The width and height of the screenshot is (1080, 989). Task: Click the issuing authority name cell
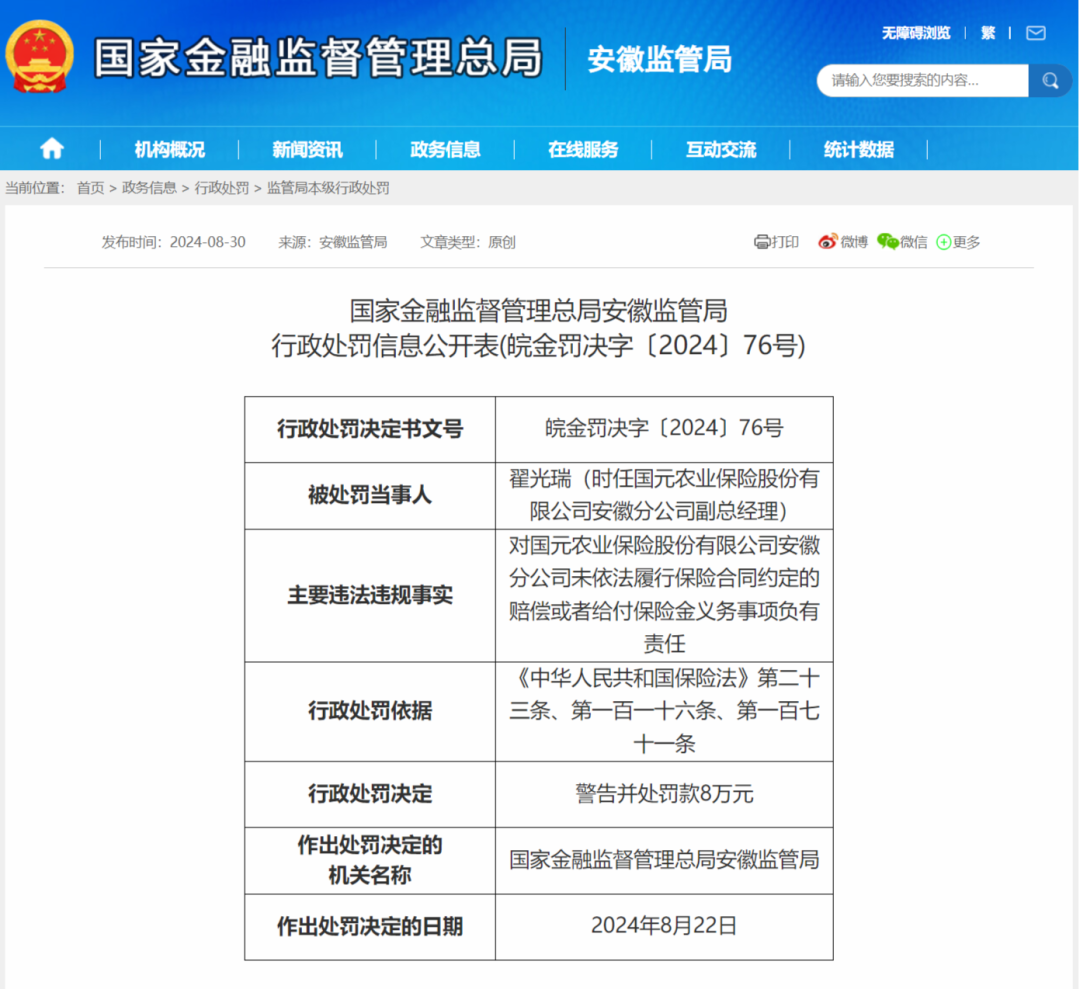coord(665,860)
